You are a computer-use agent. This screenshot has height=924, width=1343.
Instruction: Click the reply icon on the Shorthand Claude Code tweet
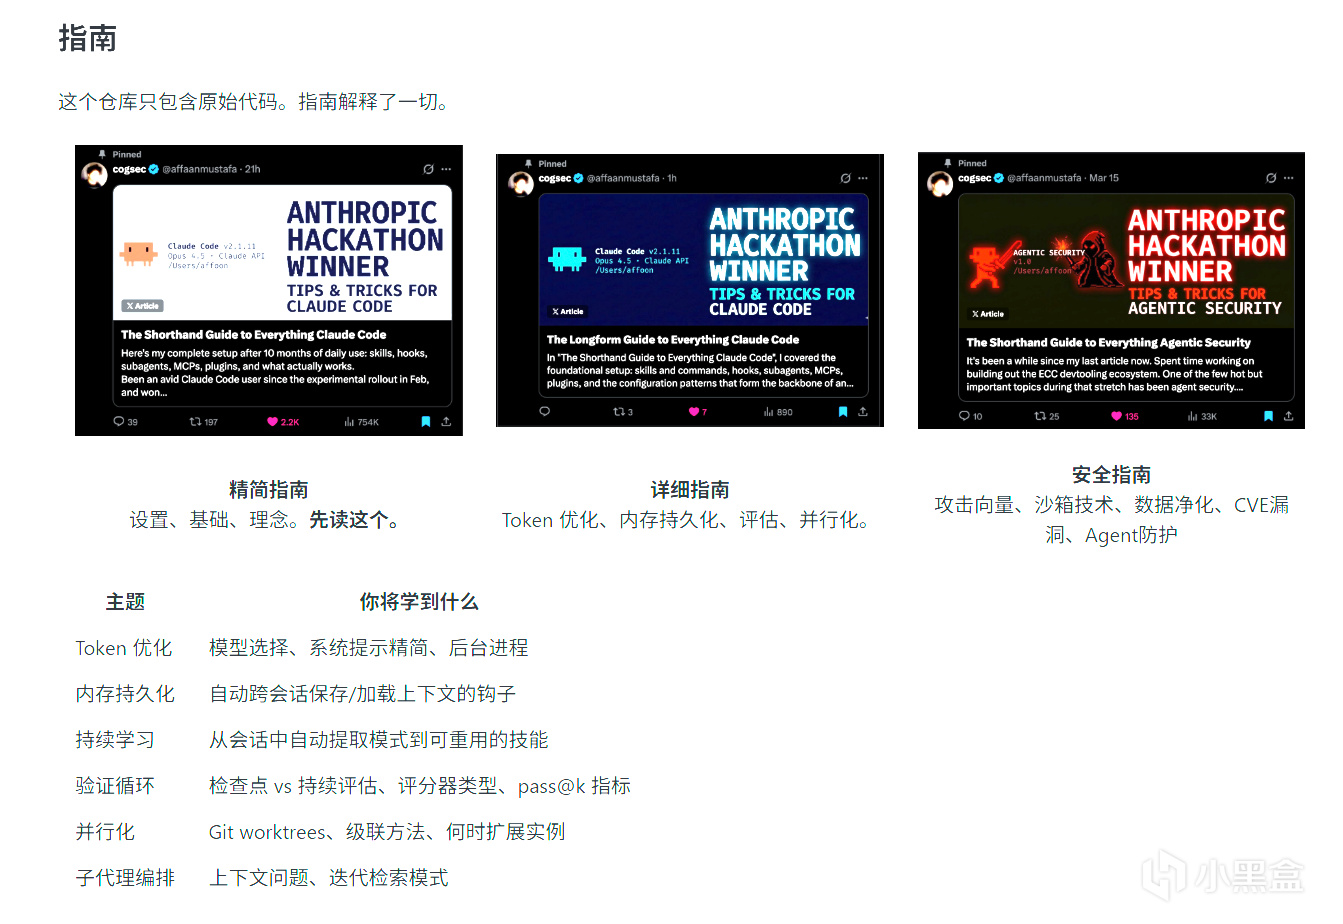(118, 422)
